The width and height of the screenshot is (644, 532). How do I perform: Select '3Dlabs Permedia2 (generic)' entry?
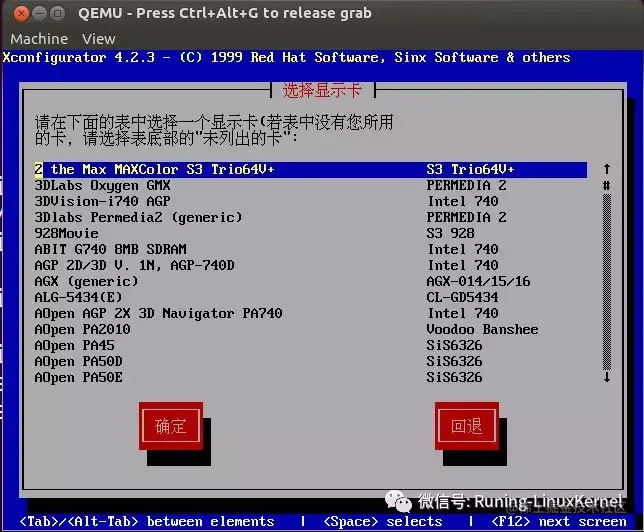138,217
